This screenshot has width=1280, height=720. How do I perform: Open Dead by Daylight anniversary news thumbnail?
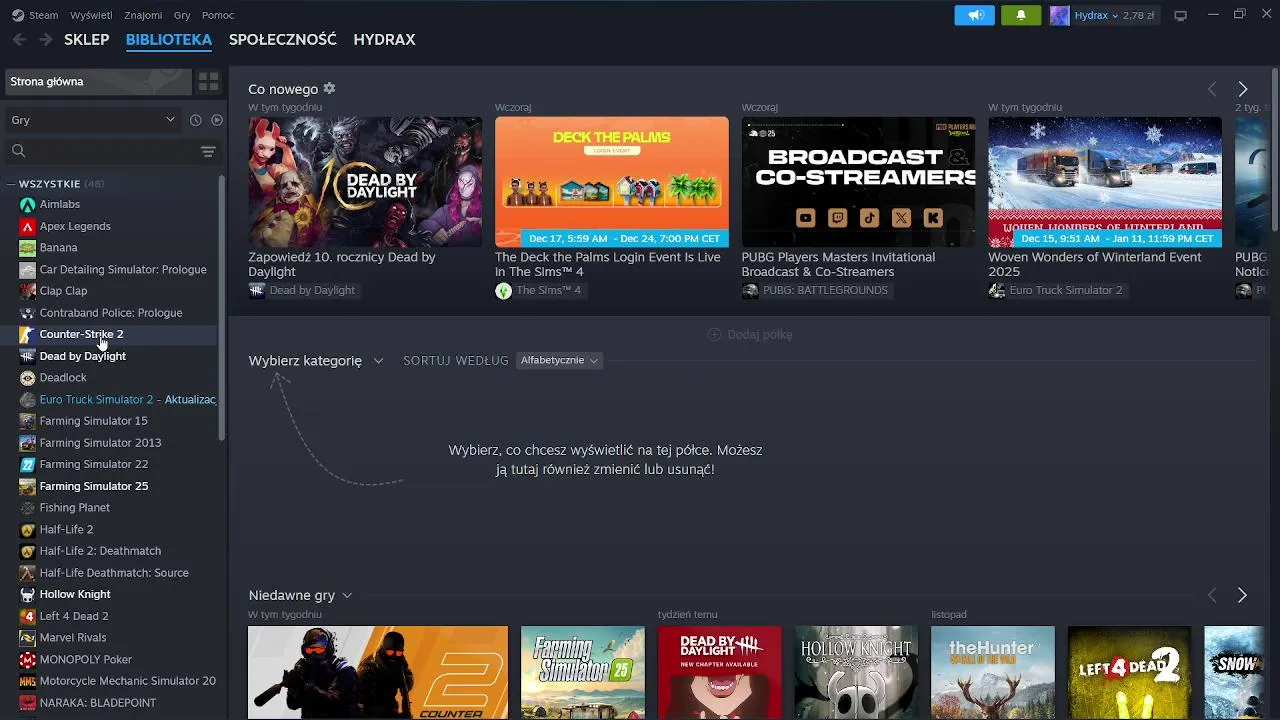[365, 182]
